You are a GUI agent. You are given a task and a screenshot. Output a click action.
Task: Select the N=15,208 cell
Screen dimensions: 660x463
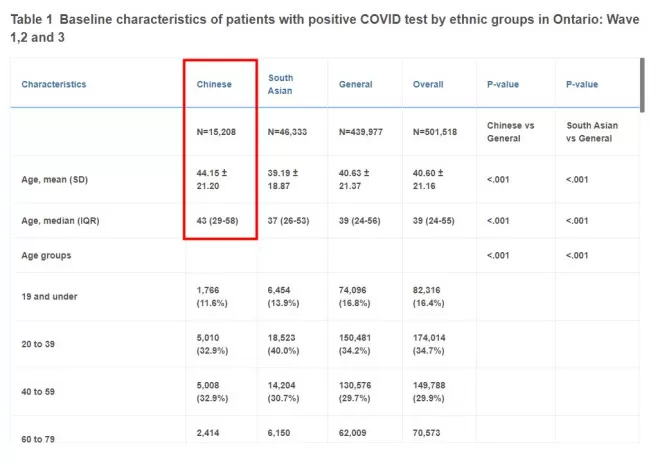coord(216,132)
